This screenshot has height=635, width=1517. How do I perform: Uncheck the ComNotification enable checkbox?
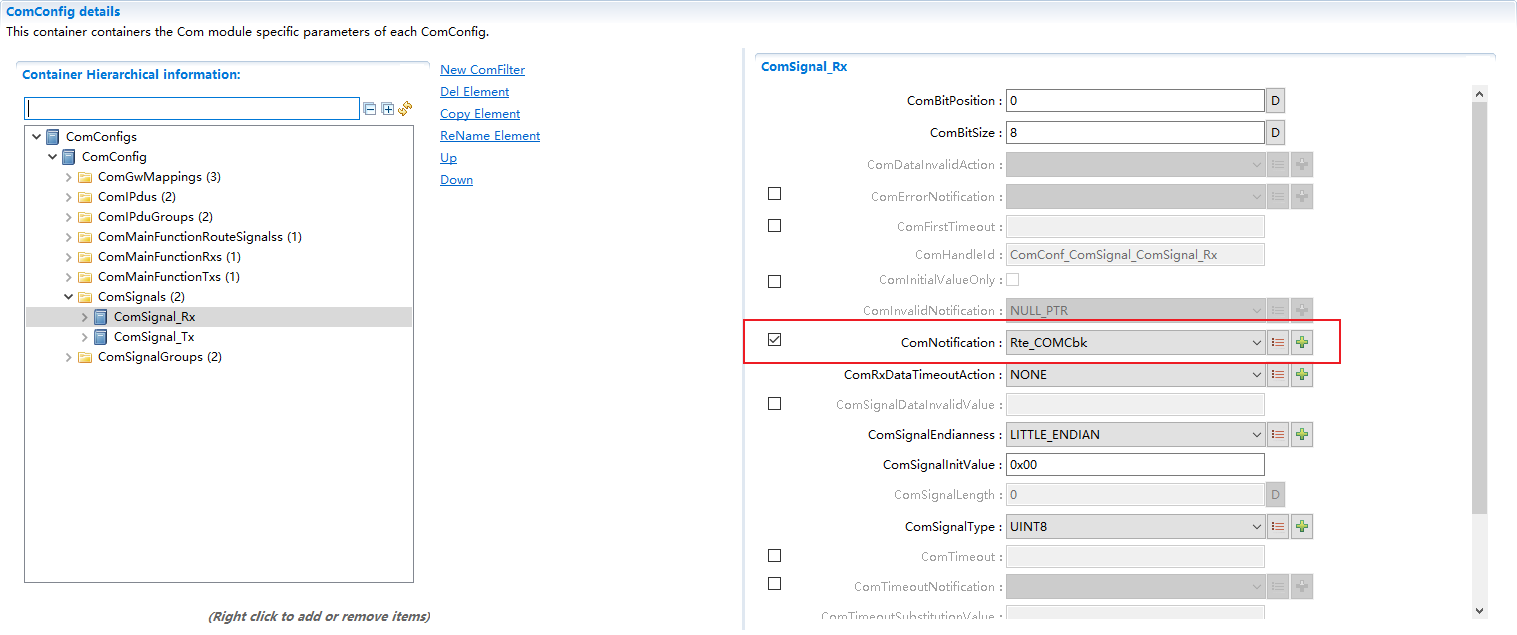(x=774, y=340)
